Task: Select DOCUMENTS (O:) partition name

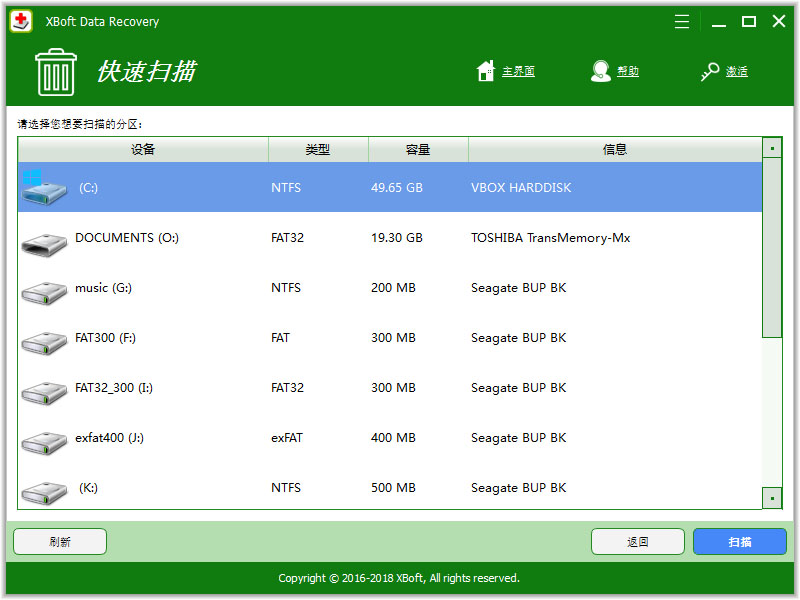Action: coord(127,238)
